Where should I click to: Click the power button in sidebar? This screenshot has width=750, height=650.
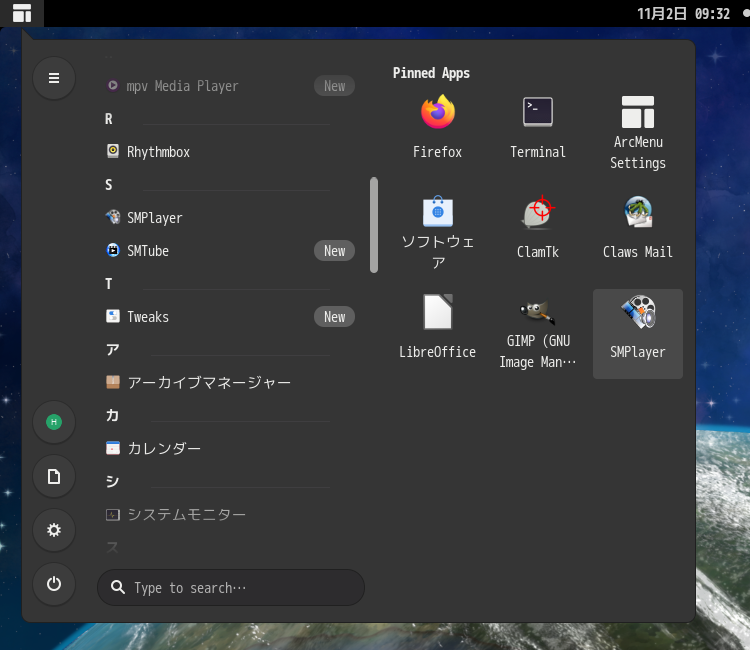54,584
